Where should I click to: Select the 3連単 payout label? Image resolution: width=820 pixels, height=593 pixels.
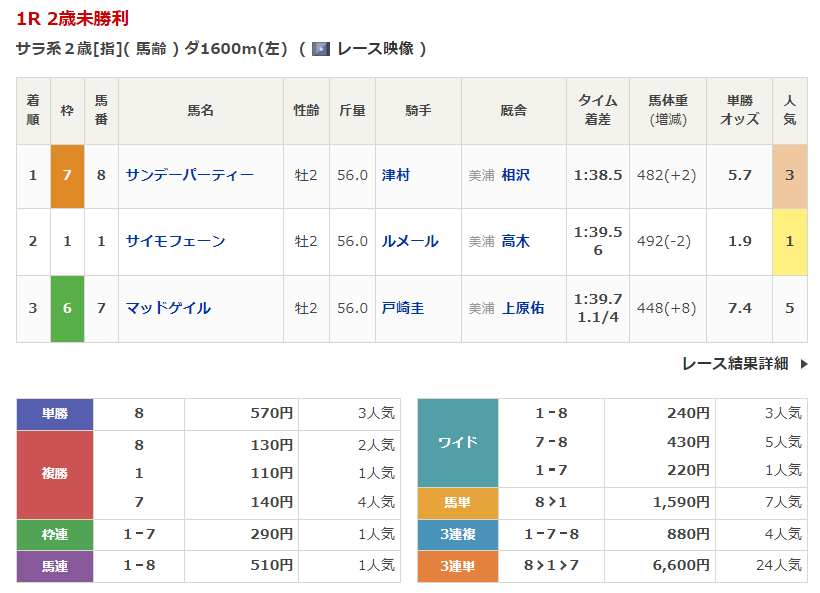point(457,566)
